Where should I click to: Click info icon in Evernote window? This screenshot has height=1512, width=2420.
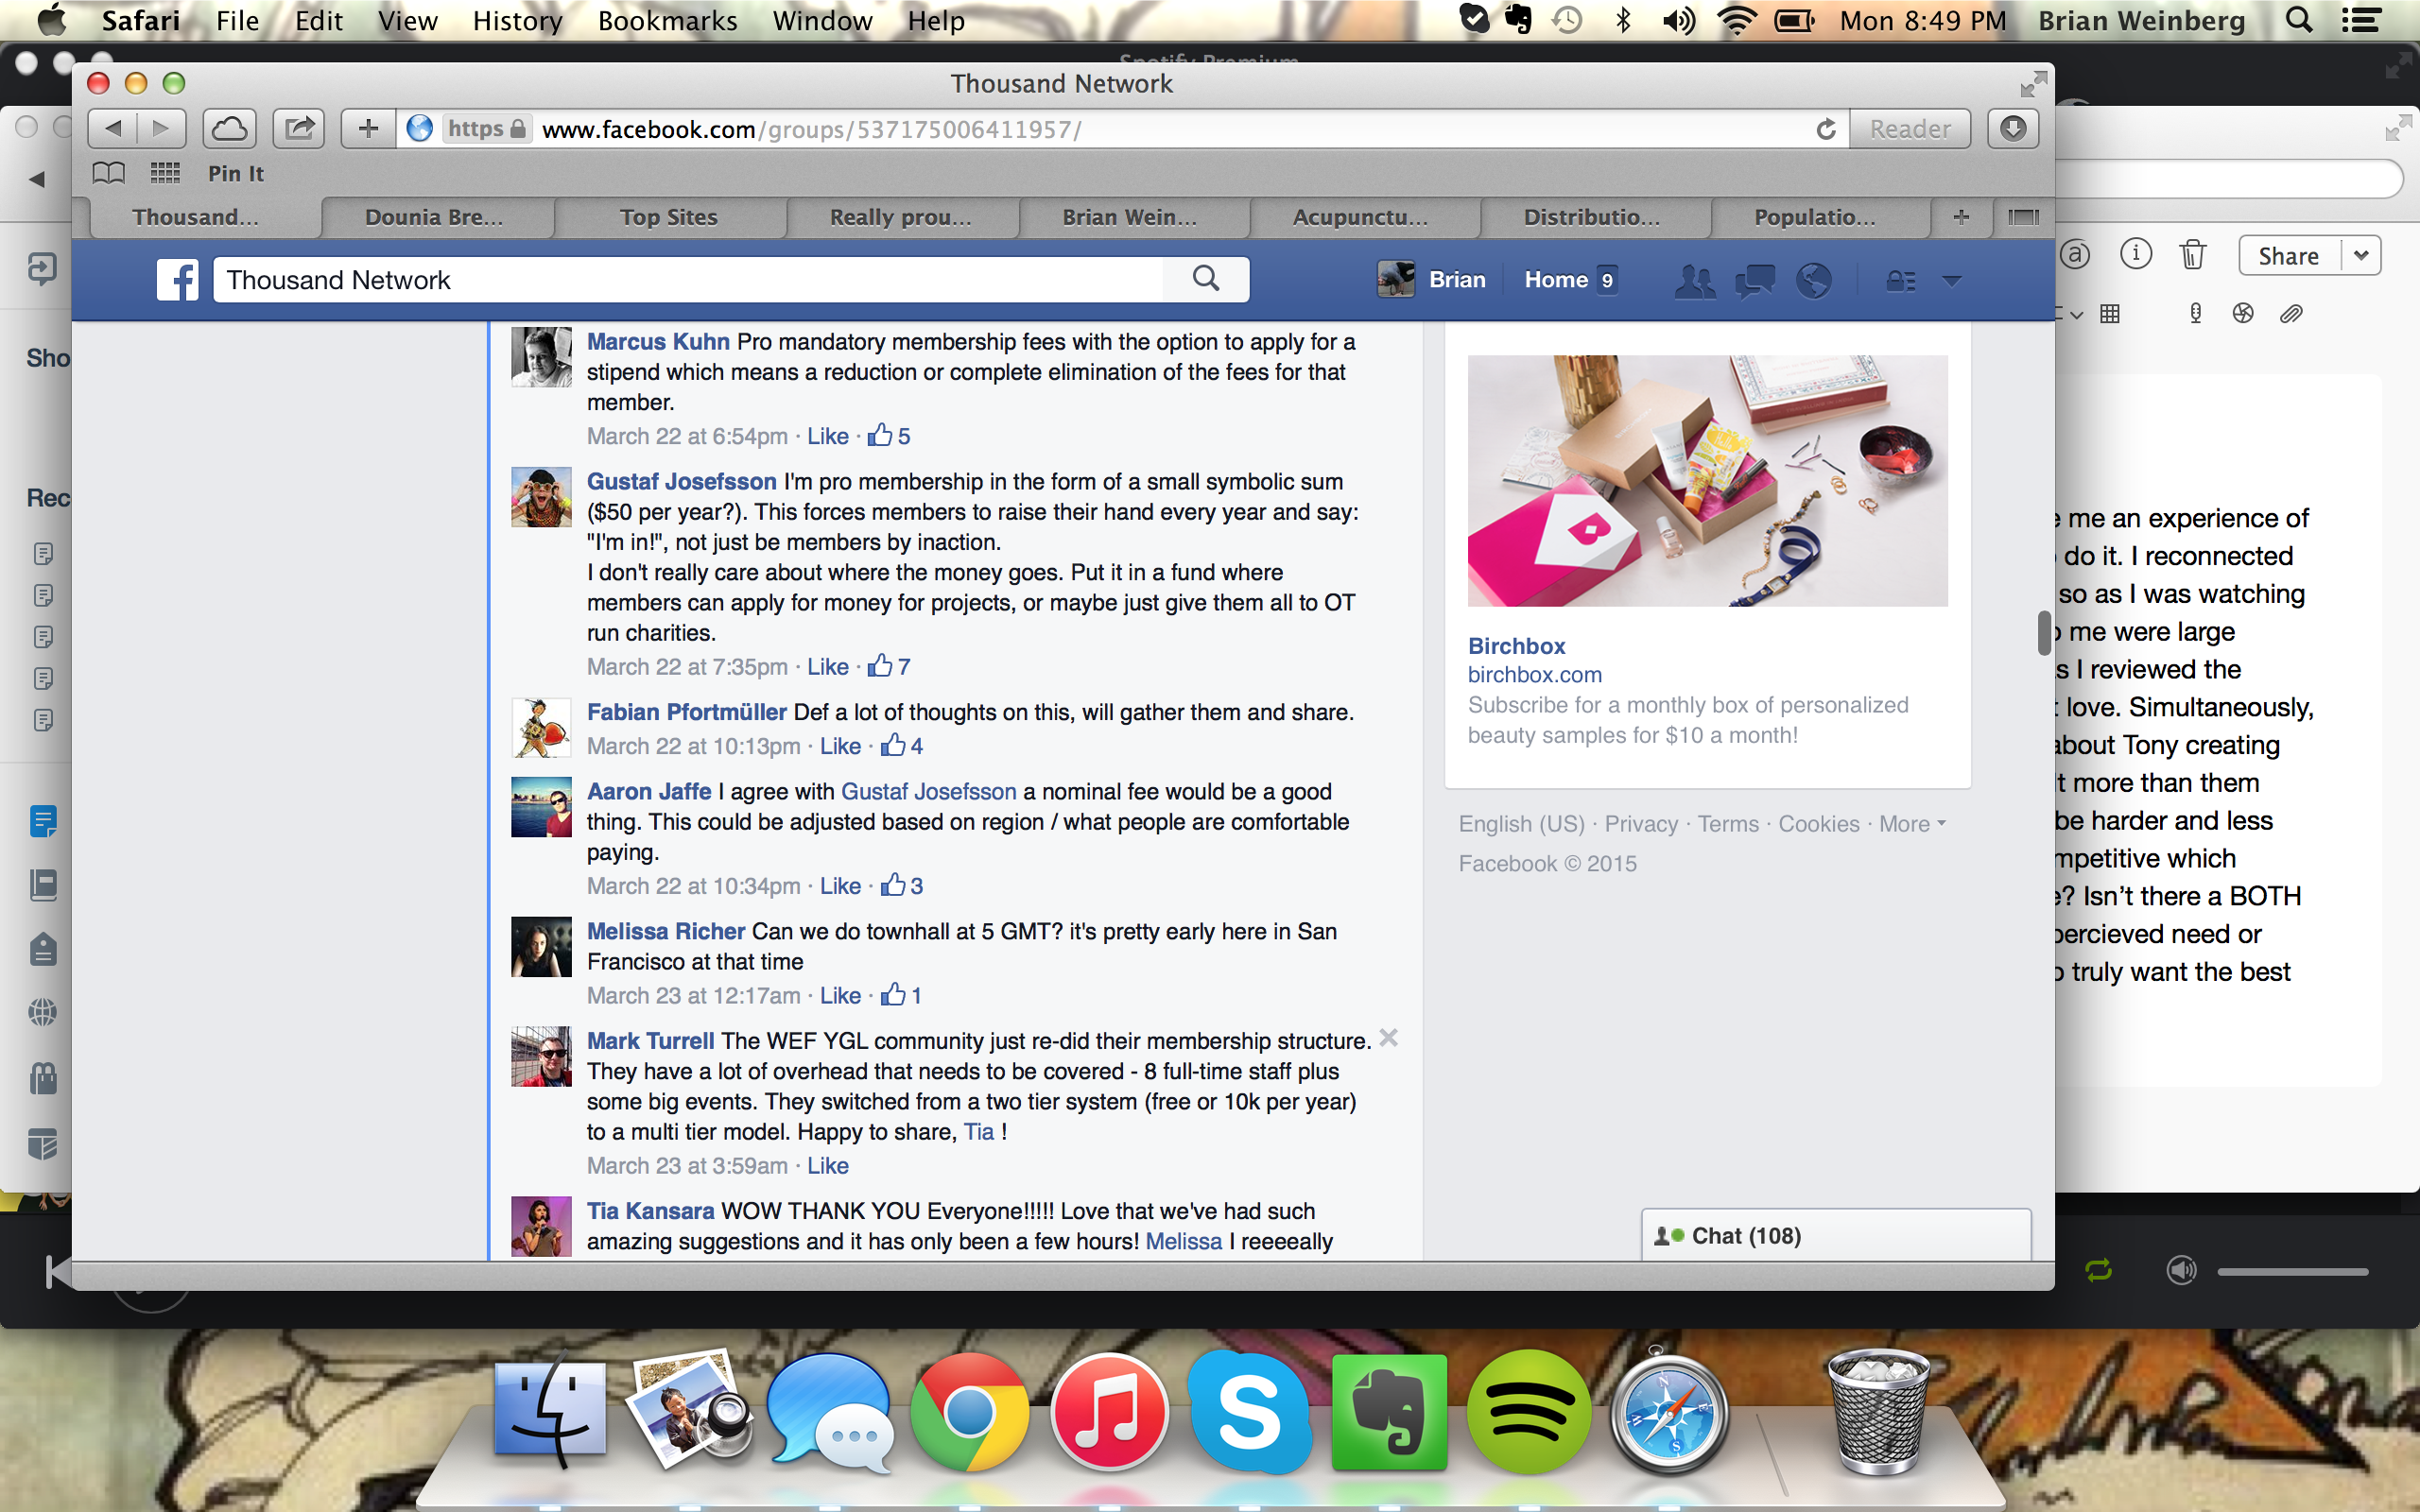tap(2135, 254)
